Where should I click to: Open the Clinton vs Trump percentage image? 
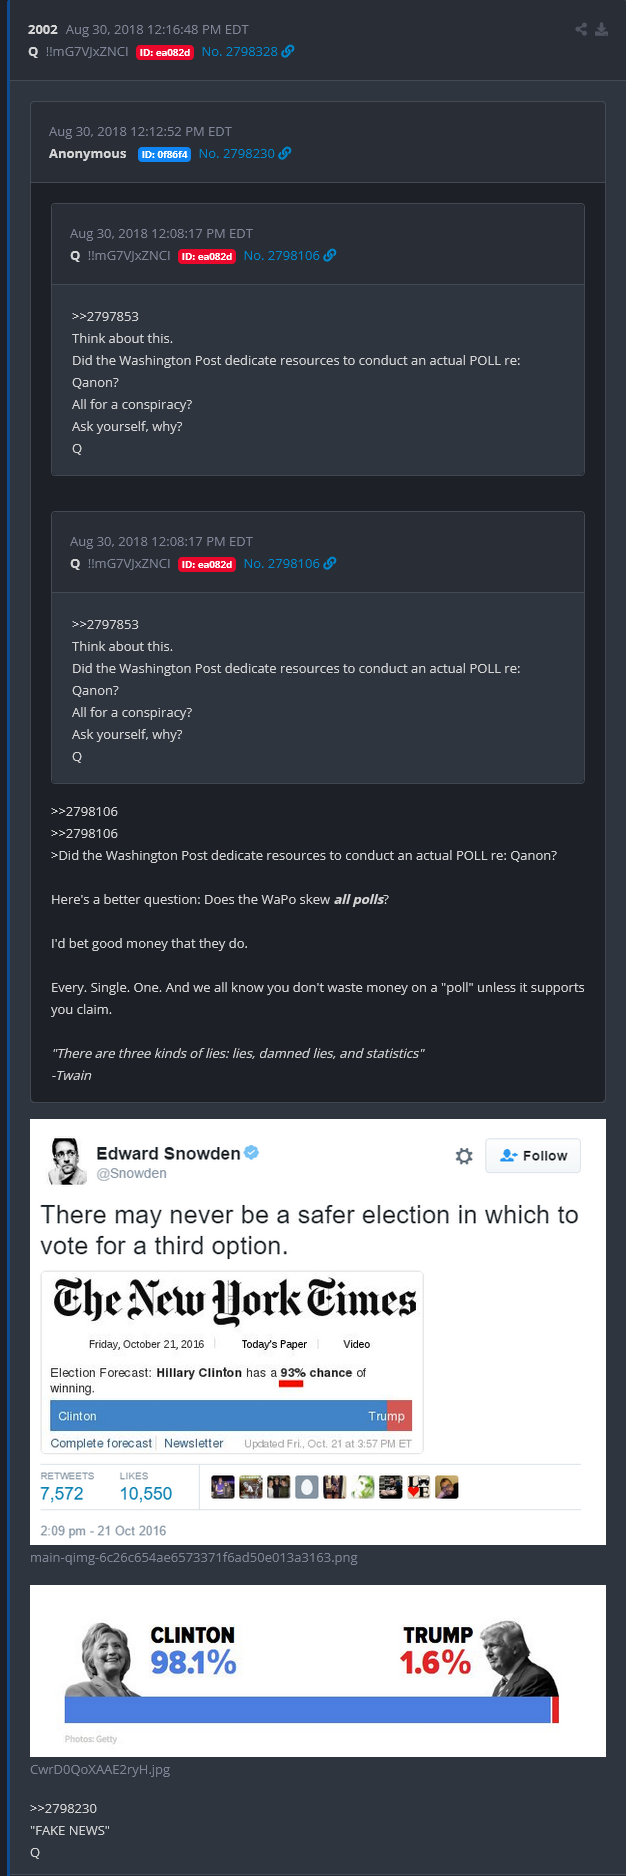tap(318, 1670)
